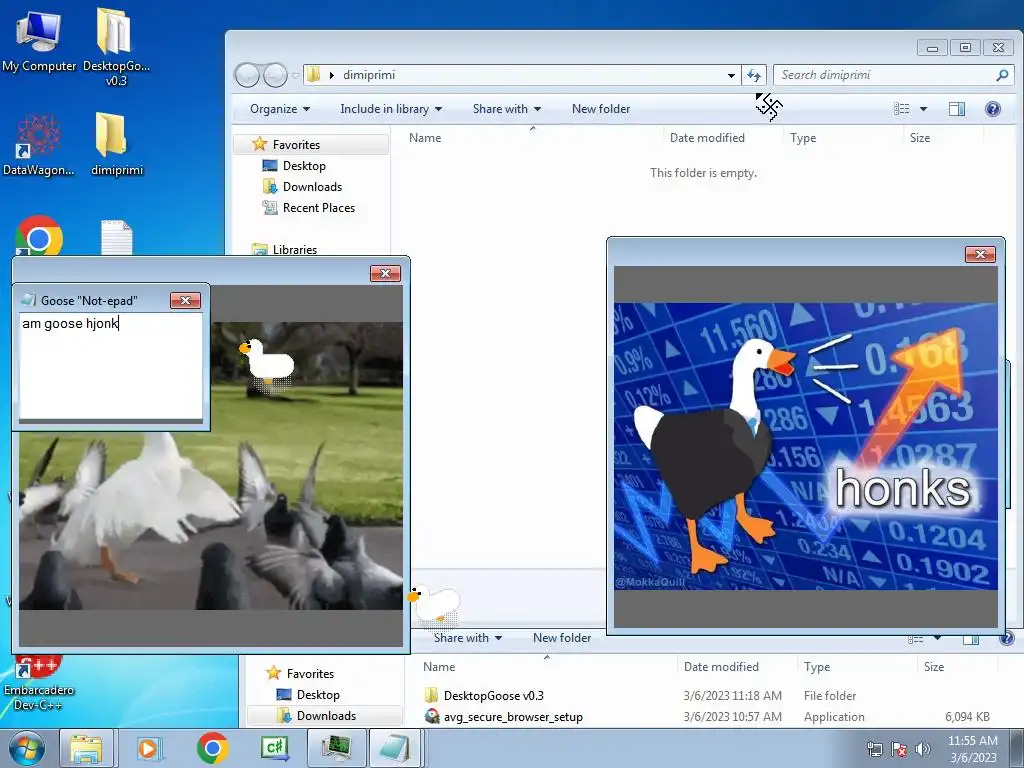Open My Computer desktop icon
1024x768 pixels.
(x=39, y=40)
